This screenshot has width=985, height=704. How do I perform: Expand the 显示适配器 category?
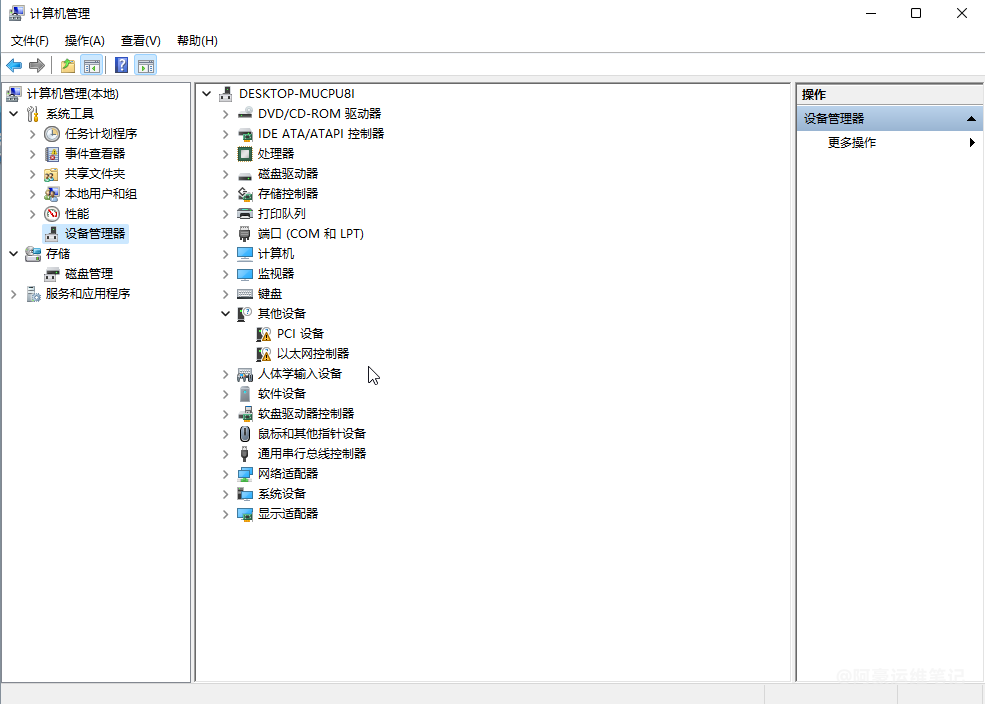pyautogui.click(x=226, y=513)
